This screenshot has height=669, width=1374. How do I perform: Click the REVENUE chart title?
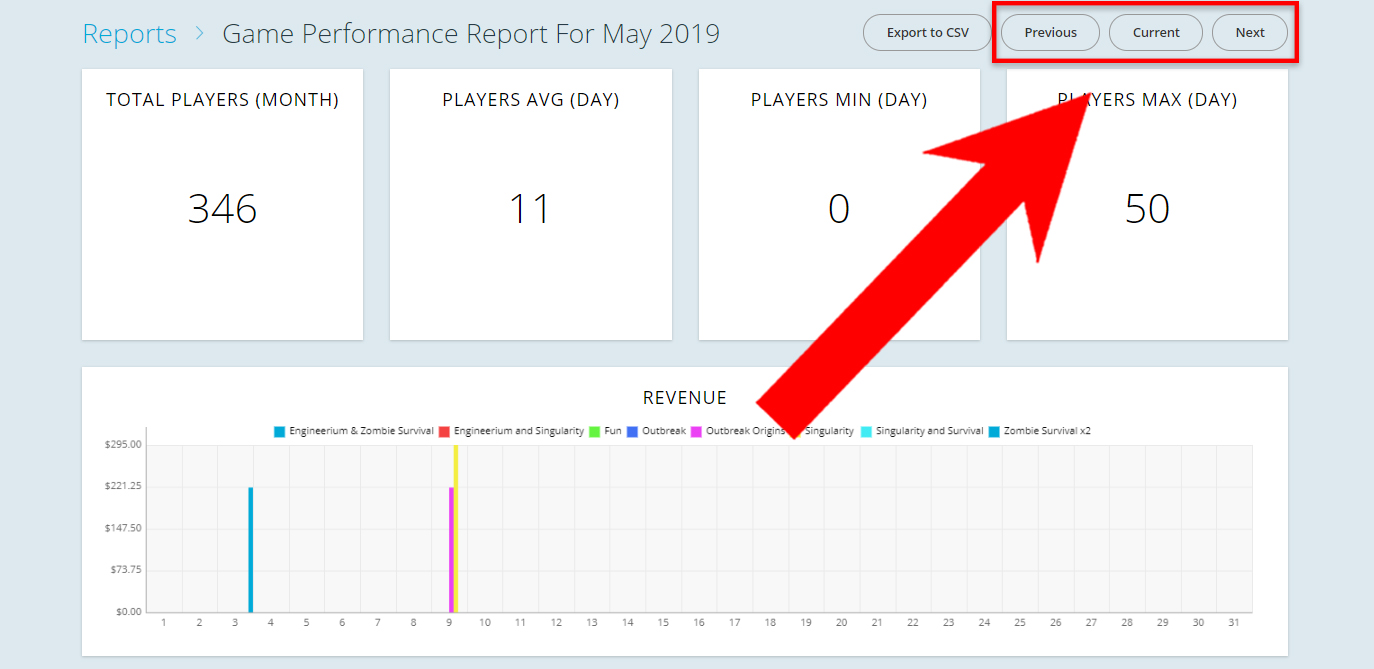(685, 398)
